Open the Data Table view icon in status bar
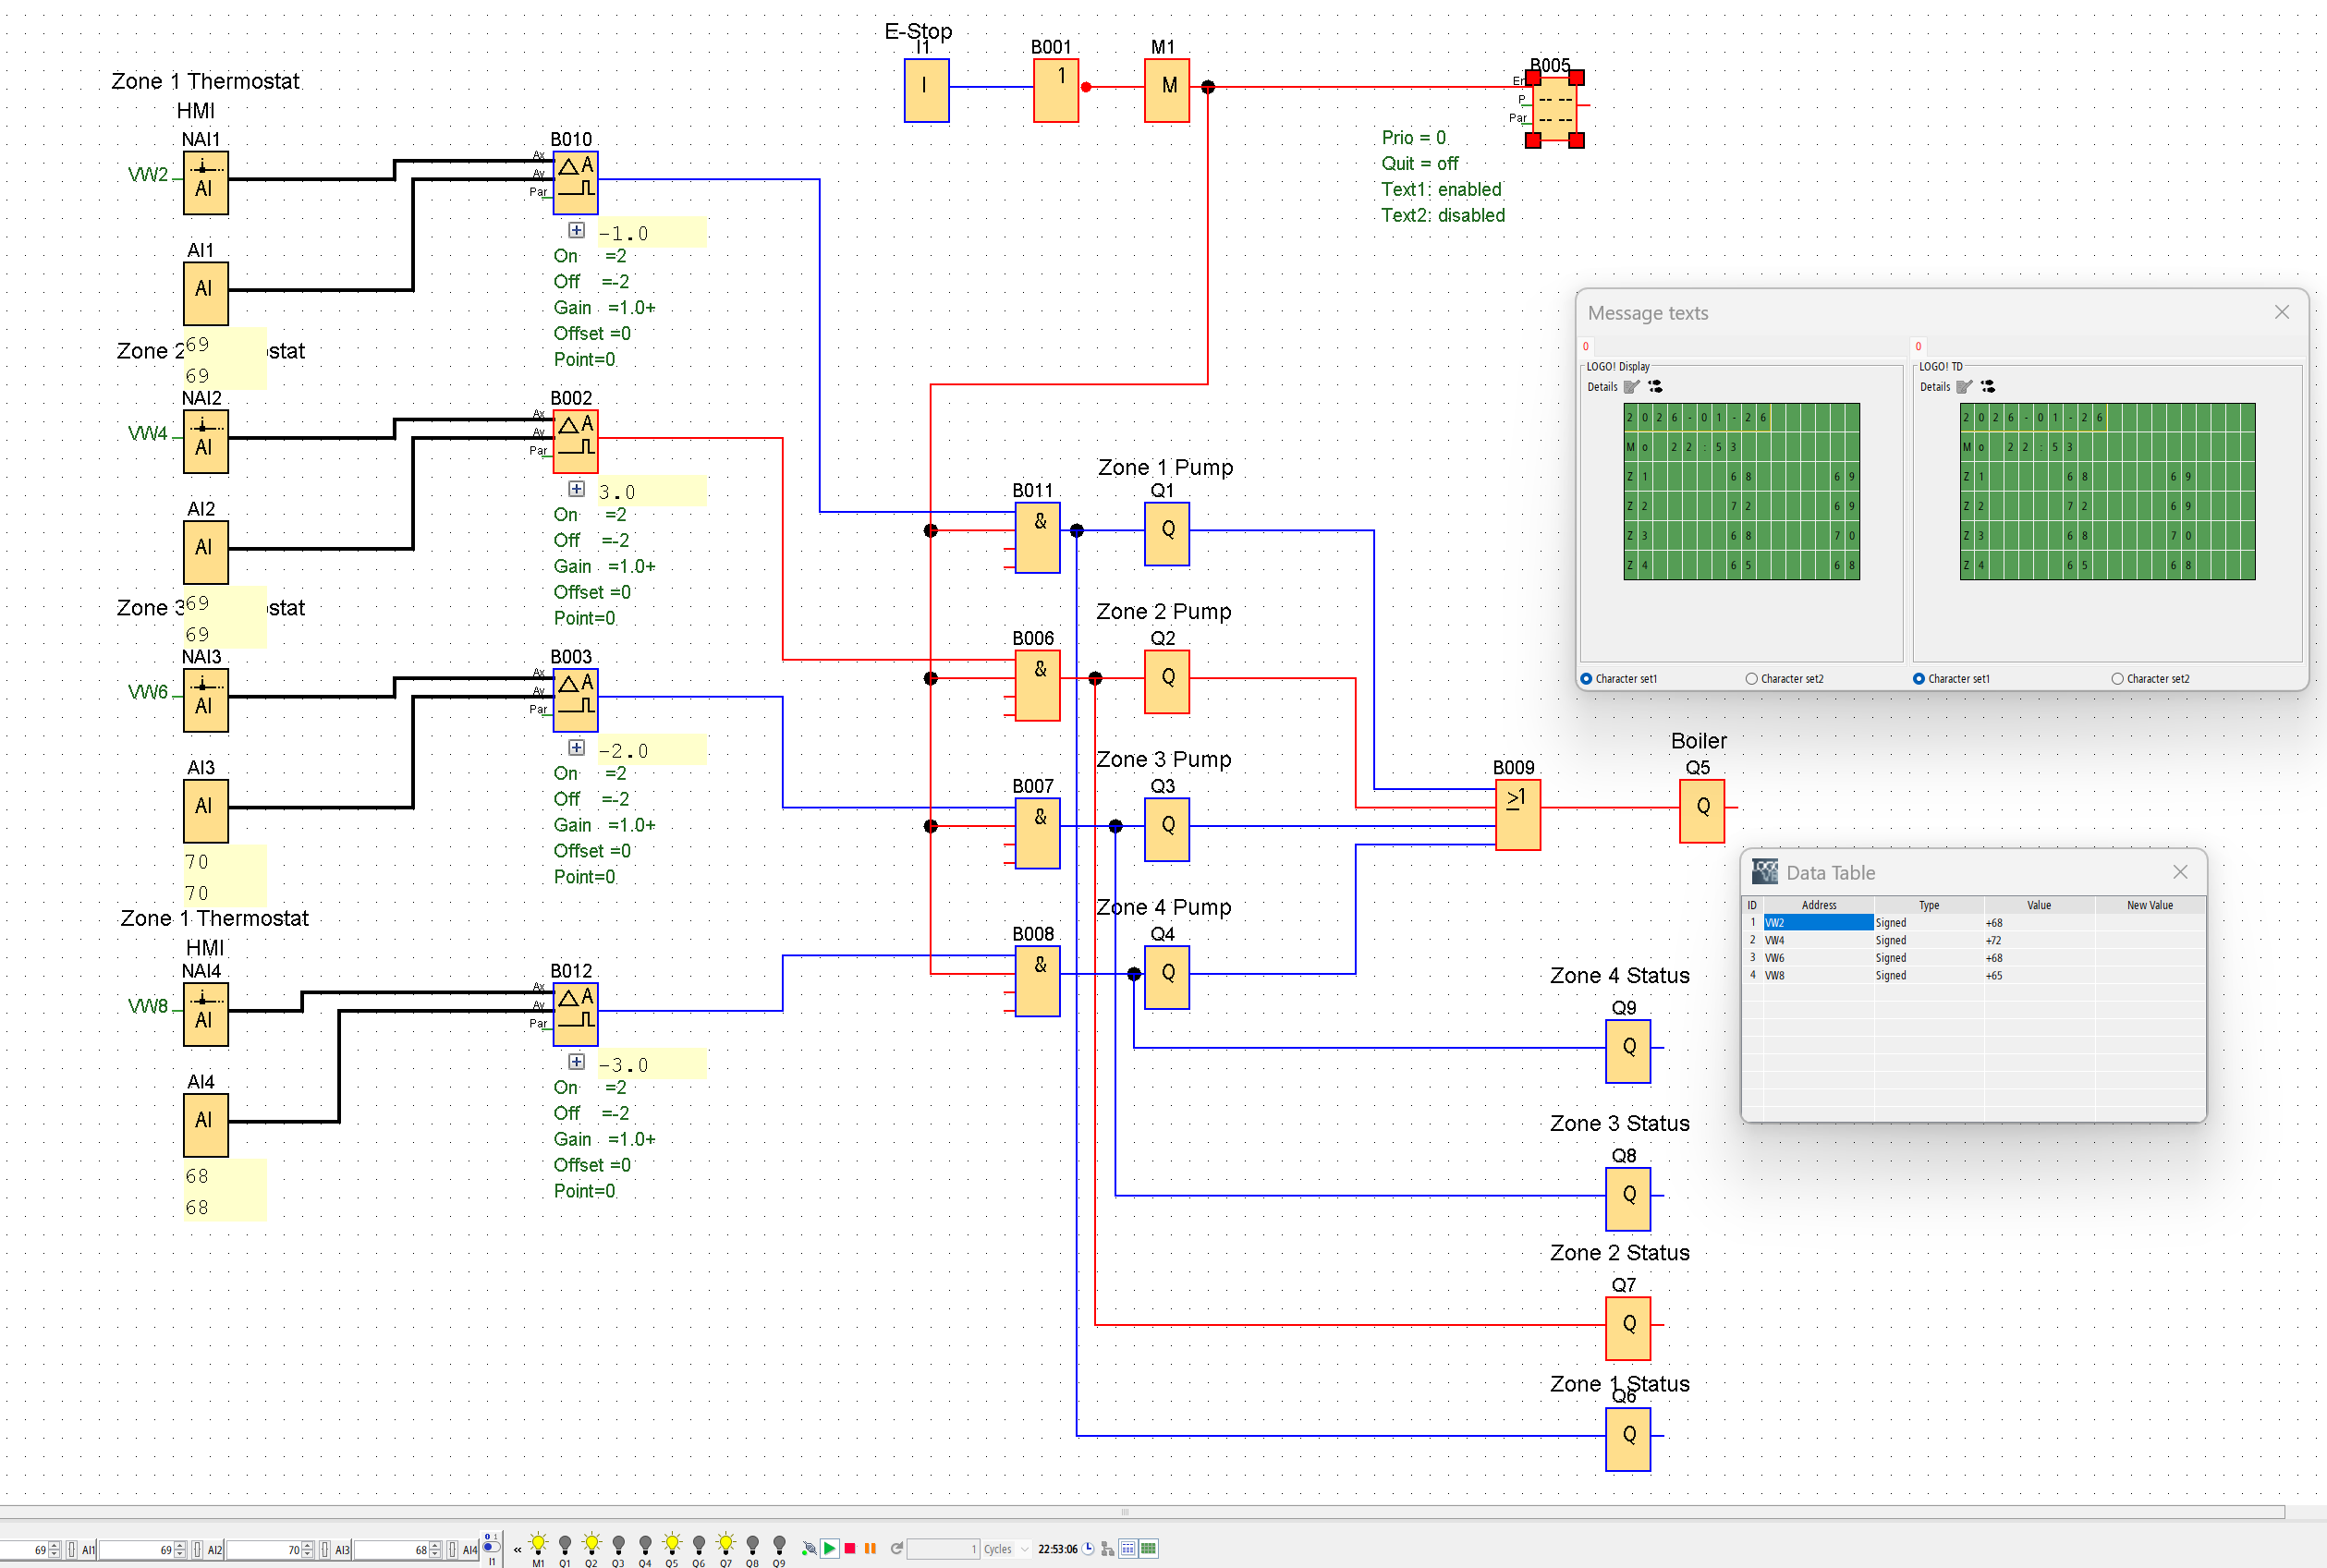This screenshot has width=2327, height=1568. [1127, 1548]
